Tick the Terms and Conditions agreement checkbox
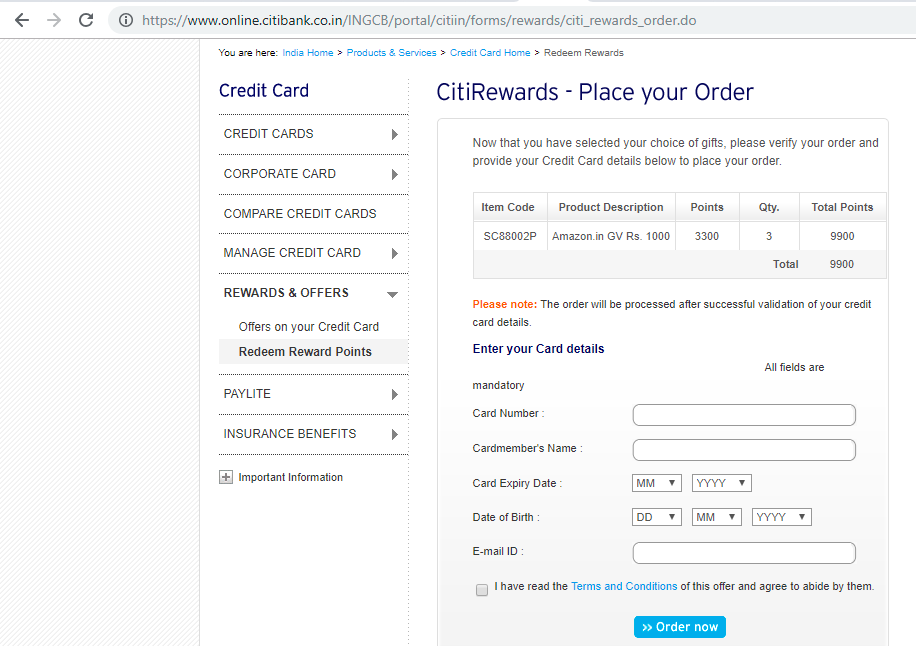 482,590
